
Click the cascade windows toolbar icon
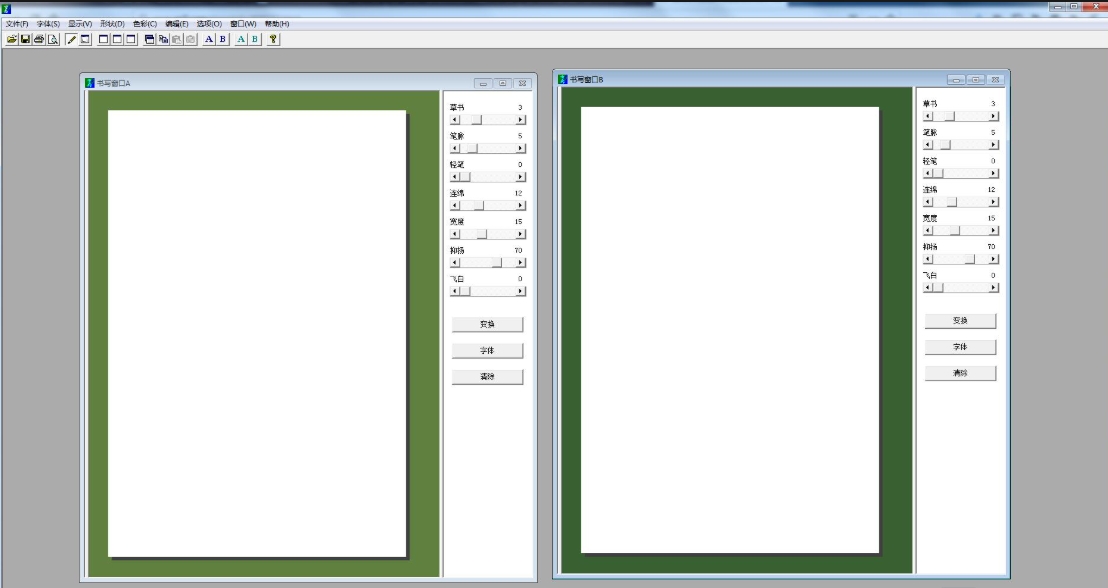point(150,40)
